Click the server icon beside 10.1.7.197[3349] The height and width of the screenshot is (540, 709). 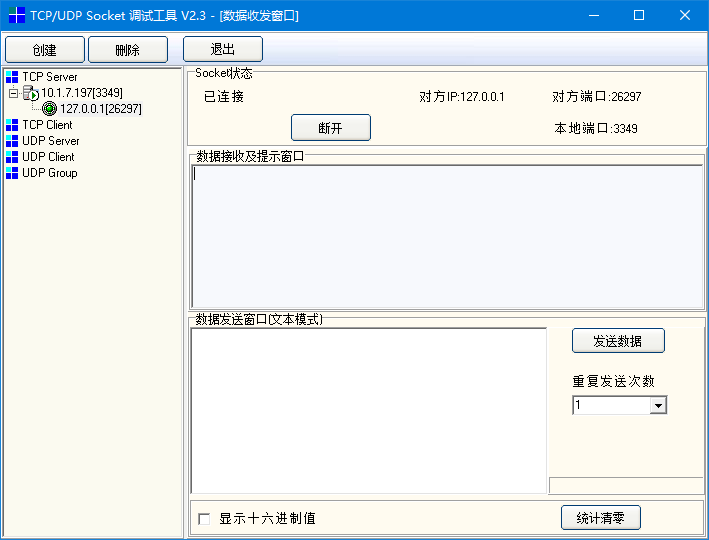31,93
